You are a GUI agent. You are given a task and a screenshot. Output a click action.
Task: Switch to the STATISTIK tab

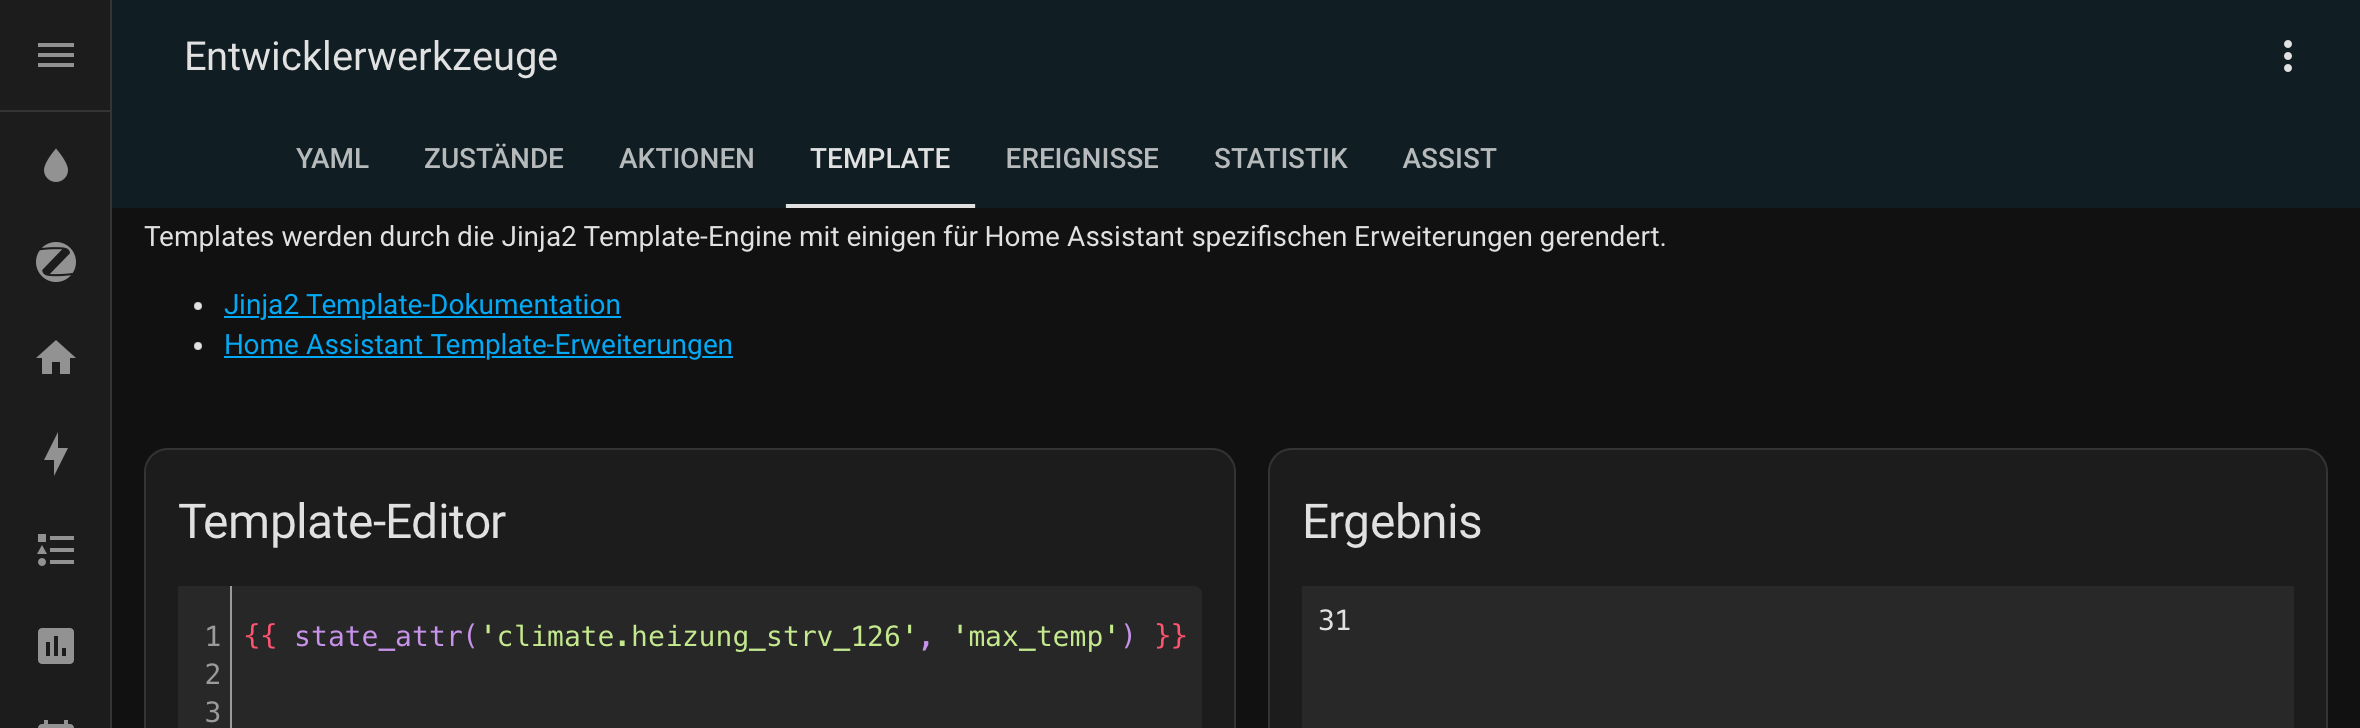point(1281,159)
